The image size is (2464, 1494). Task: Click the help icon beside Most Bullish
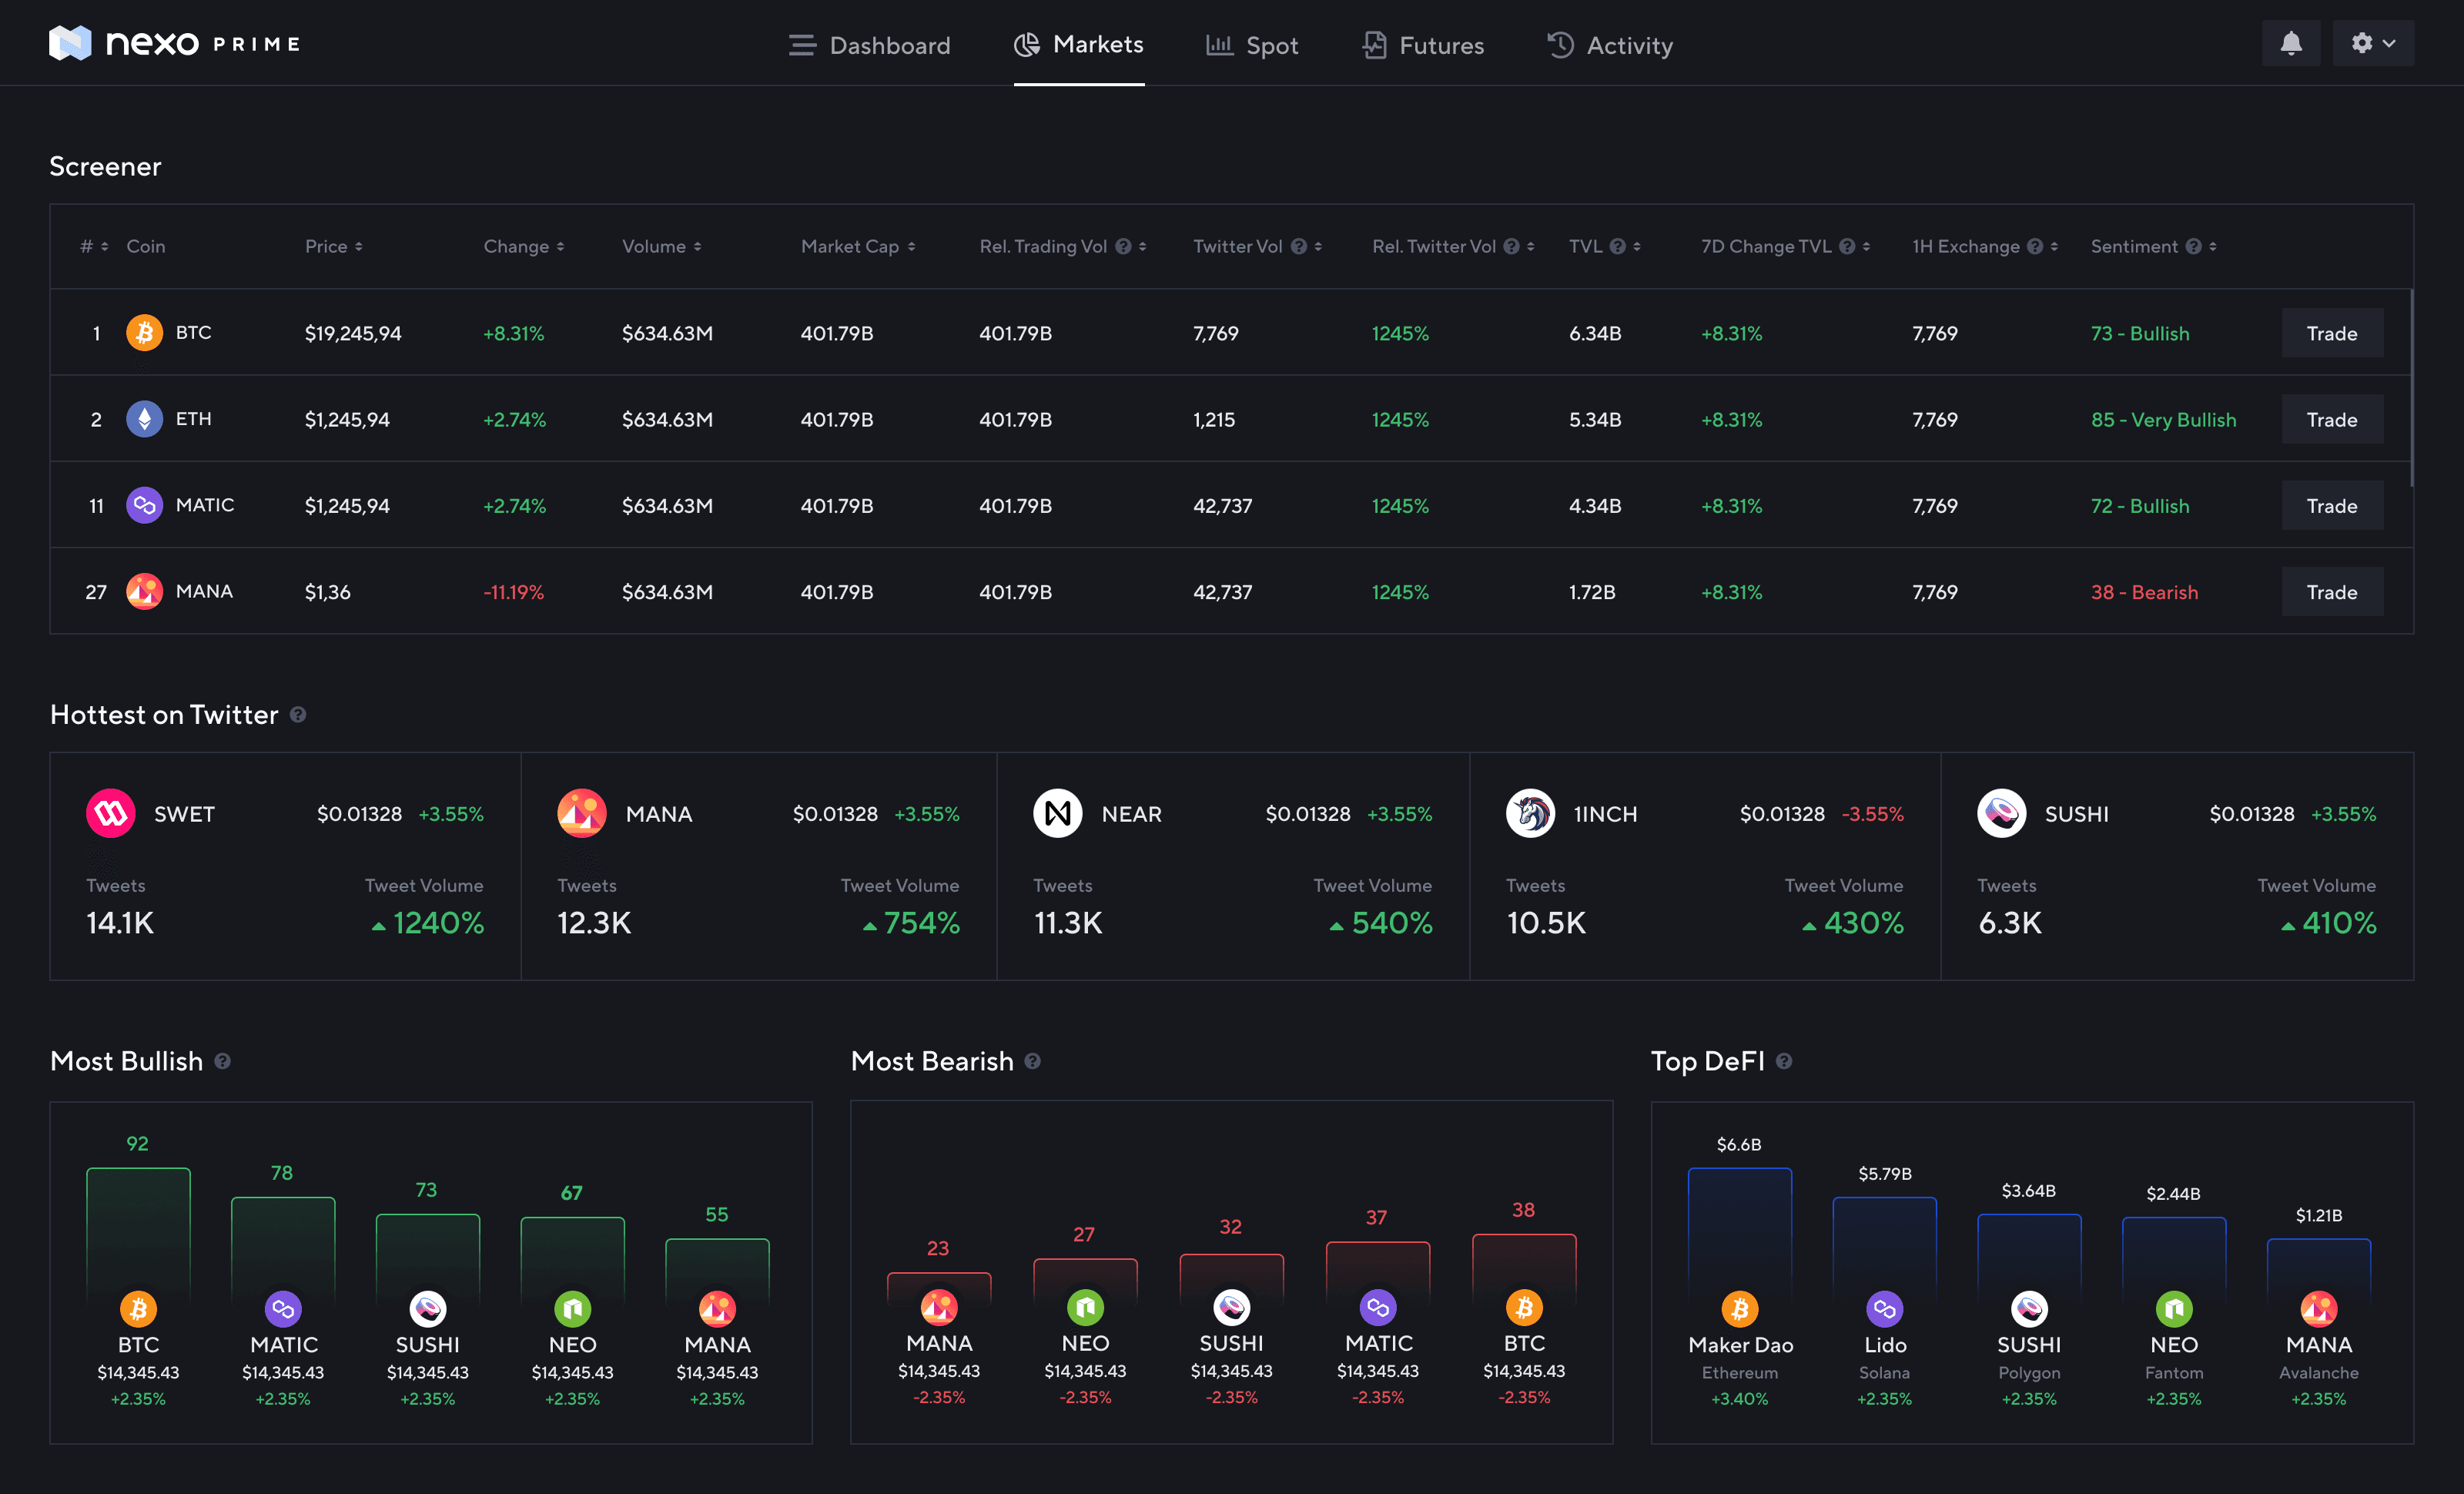pos(223,1061)
